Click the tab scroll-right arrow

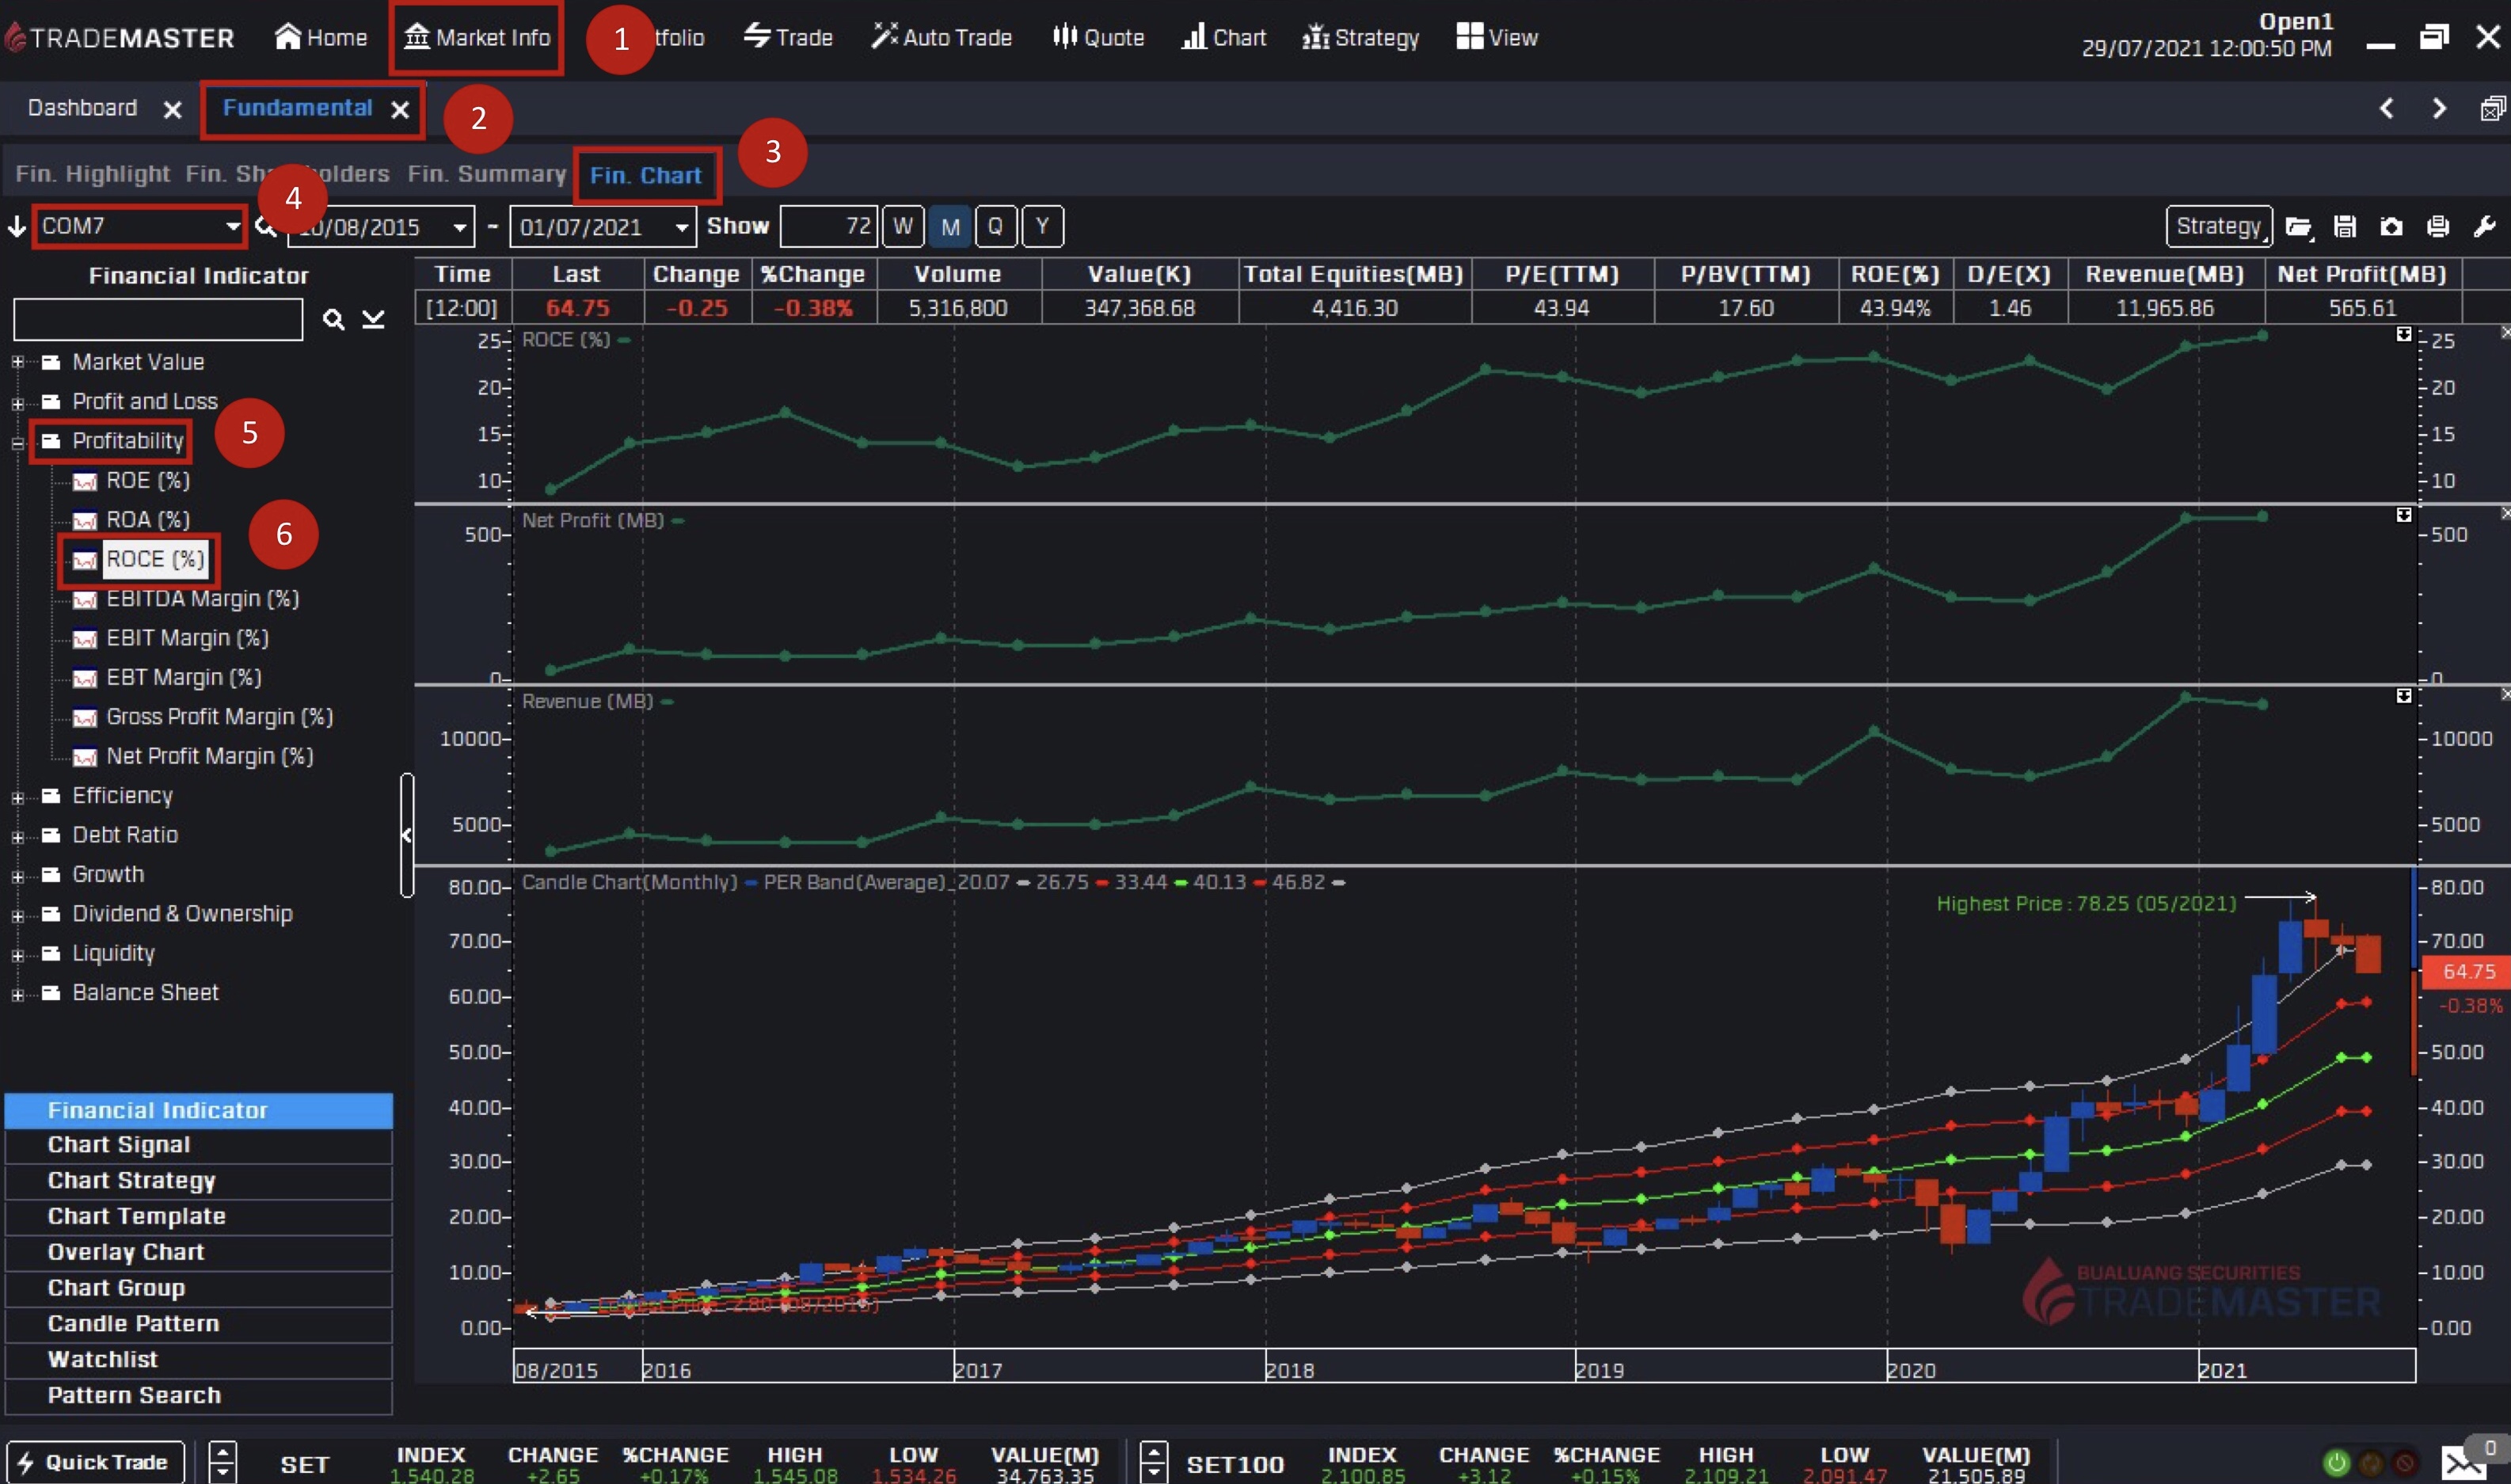pos(2440,108)
